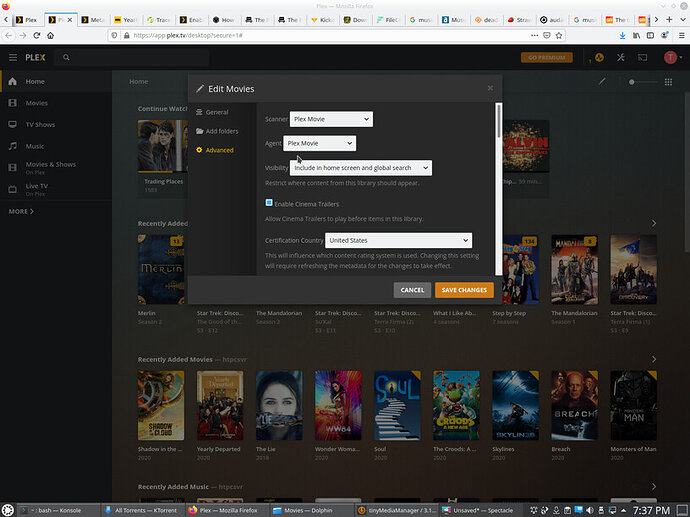Open the Visibility dropdown
The height and width of the screenshot is (517, 690).
pyautogui.click(x=361, y=168)
